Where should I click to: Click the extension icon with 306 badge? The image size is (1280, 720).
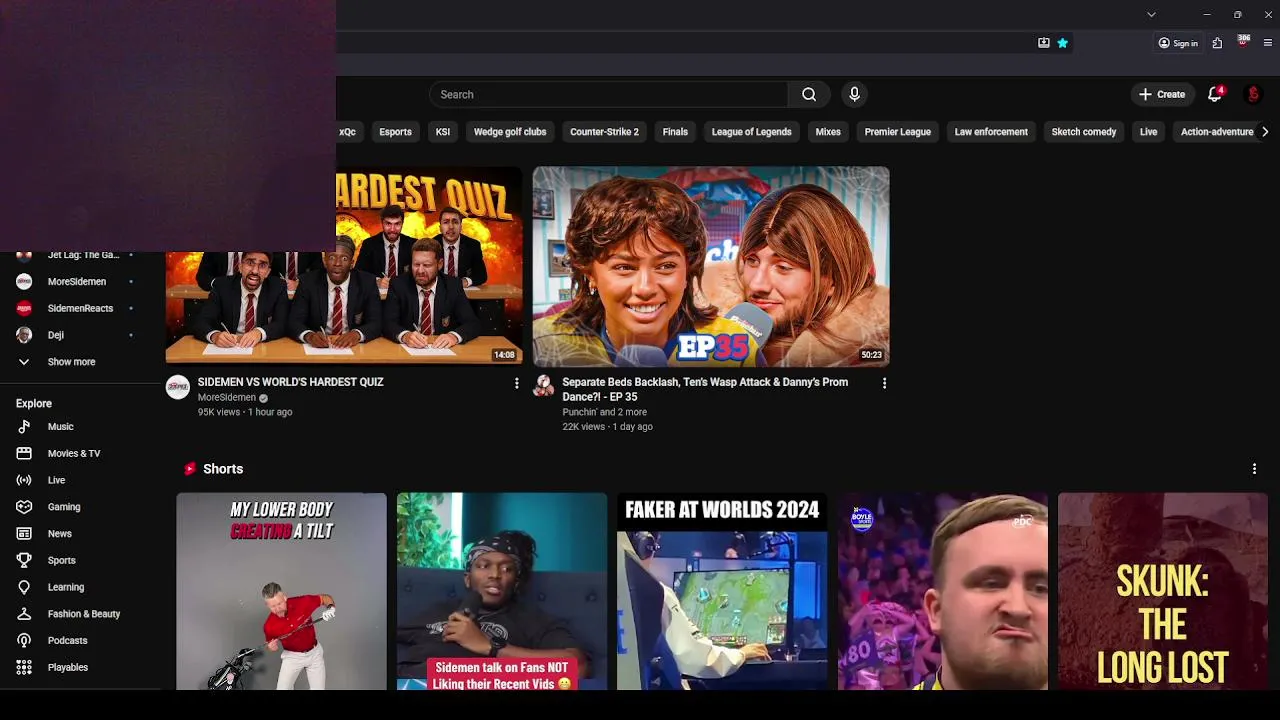[x=1243, y=42]
